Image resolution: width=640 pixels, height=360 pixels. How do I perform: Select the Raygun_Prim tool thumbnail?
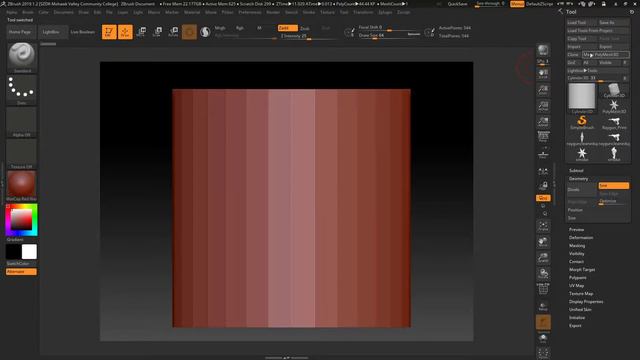tap(614, 122)
